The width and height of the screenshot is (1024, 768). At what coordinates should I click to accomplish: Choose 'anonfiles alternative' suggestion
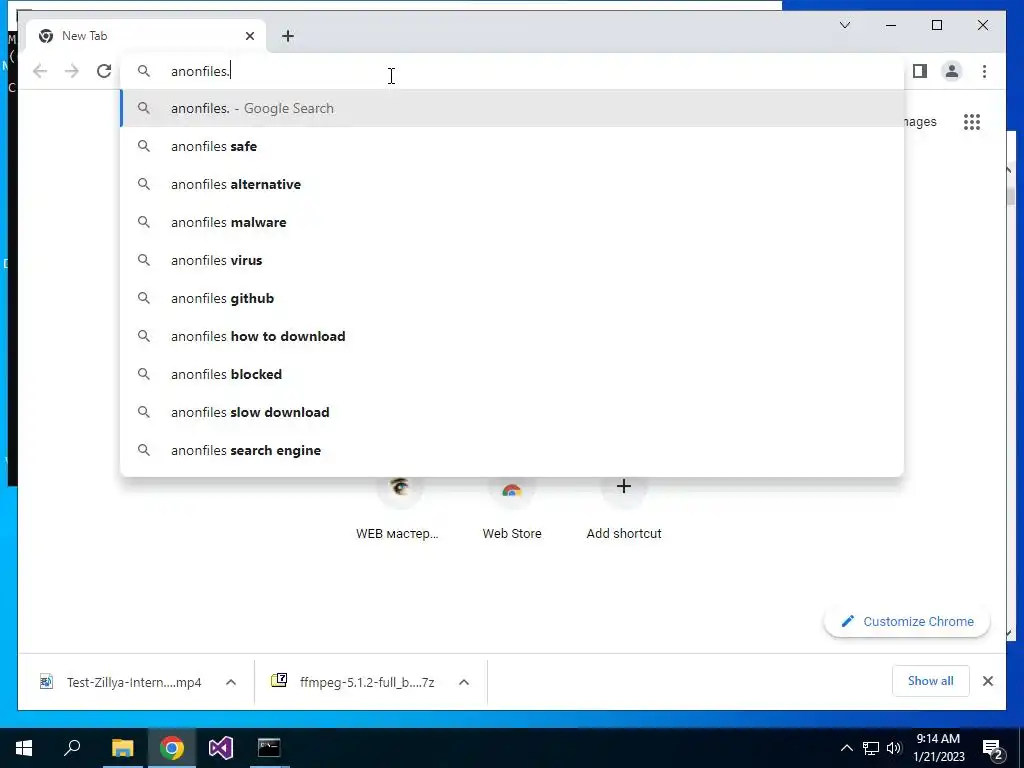click(512, 184)
